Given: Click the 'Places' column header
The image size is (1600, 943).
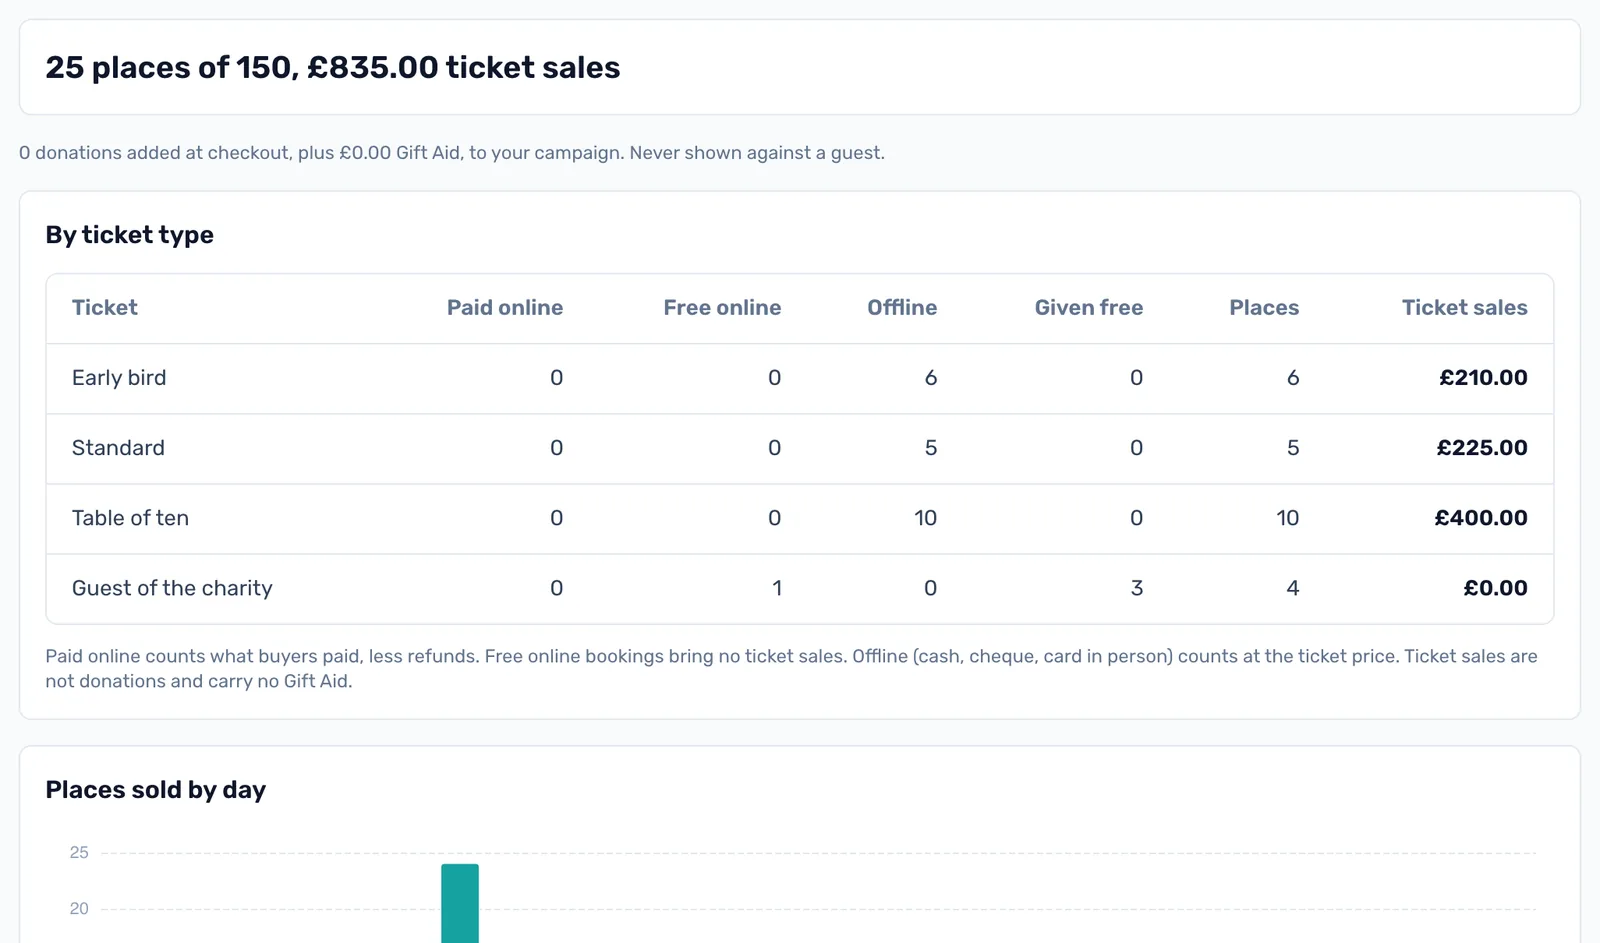Looking at the screenshot, I should pos(1264,308).
